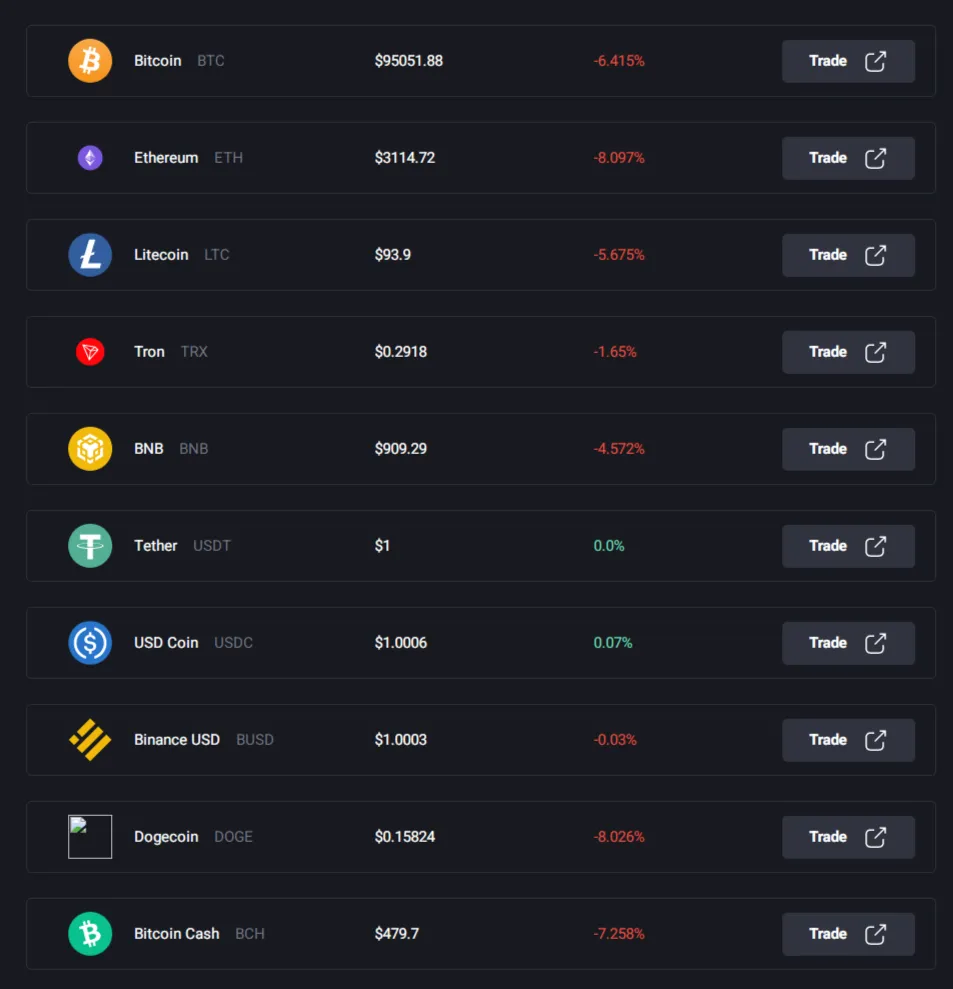The height and width of the screenshot is (989, 953).
Task: Click the Binance USD striped logo icon
Action: (90, 740)
